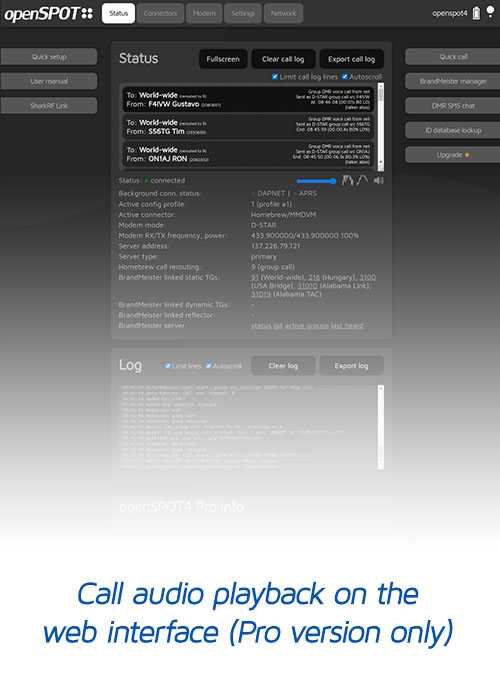Click the light bulb icon in header

[490, 12]
